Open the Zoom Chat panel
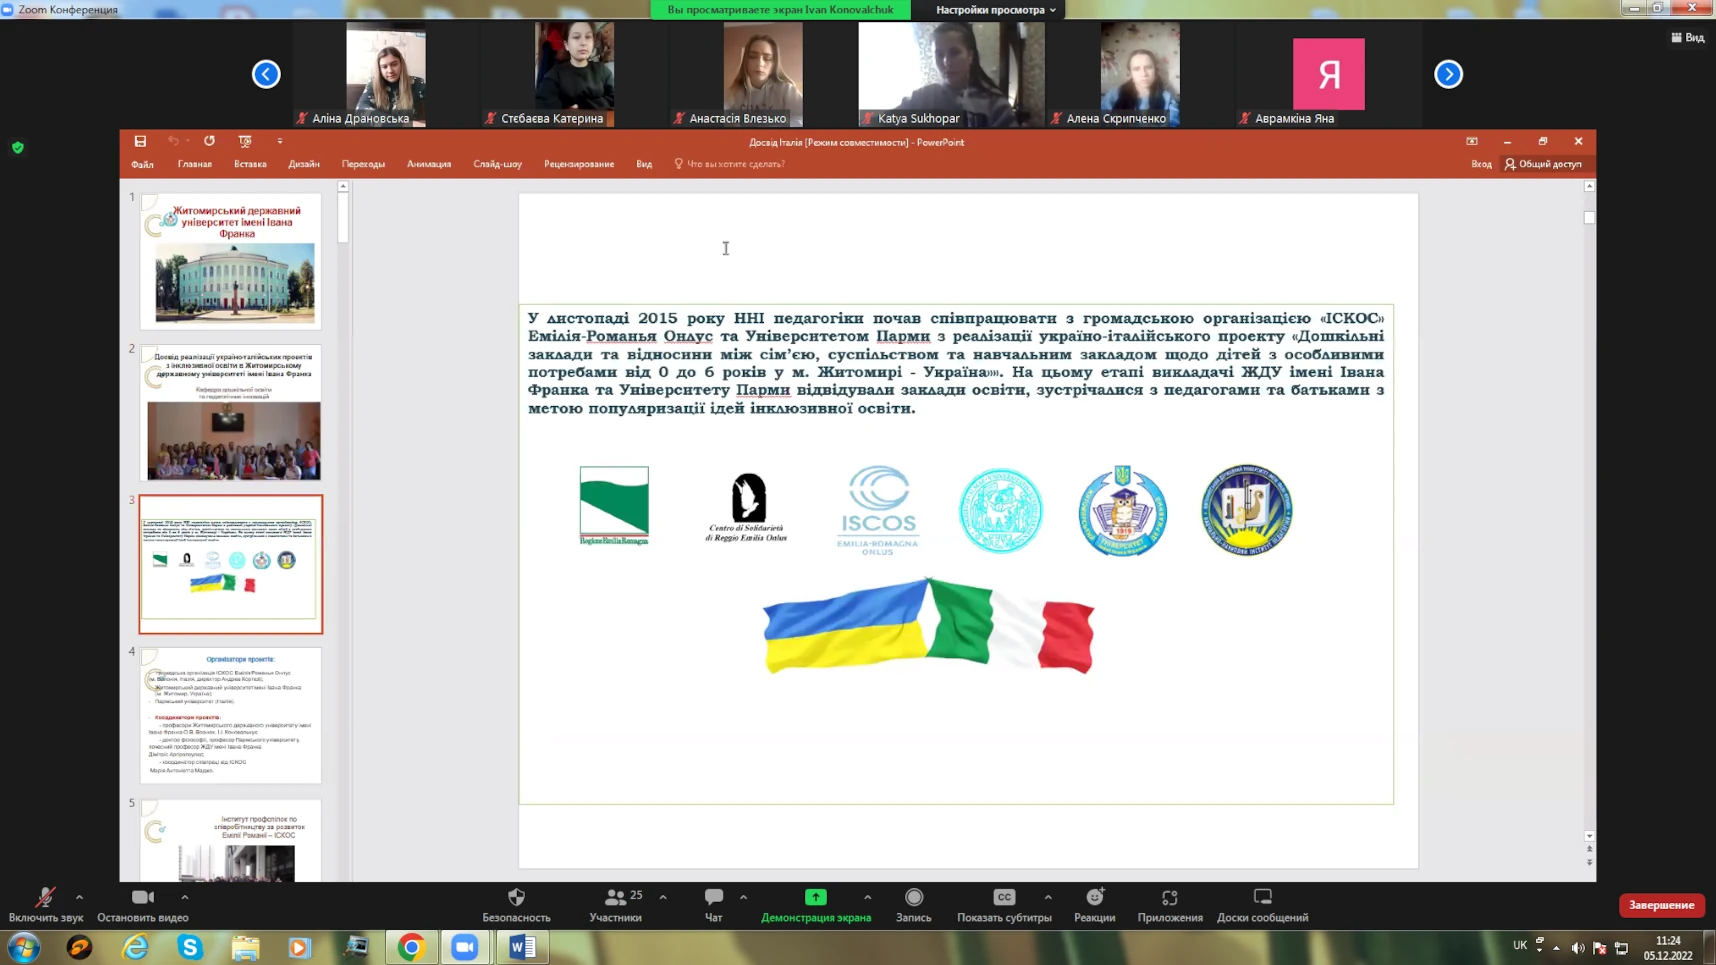The image size is (1716, 965). point(713,904)
